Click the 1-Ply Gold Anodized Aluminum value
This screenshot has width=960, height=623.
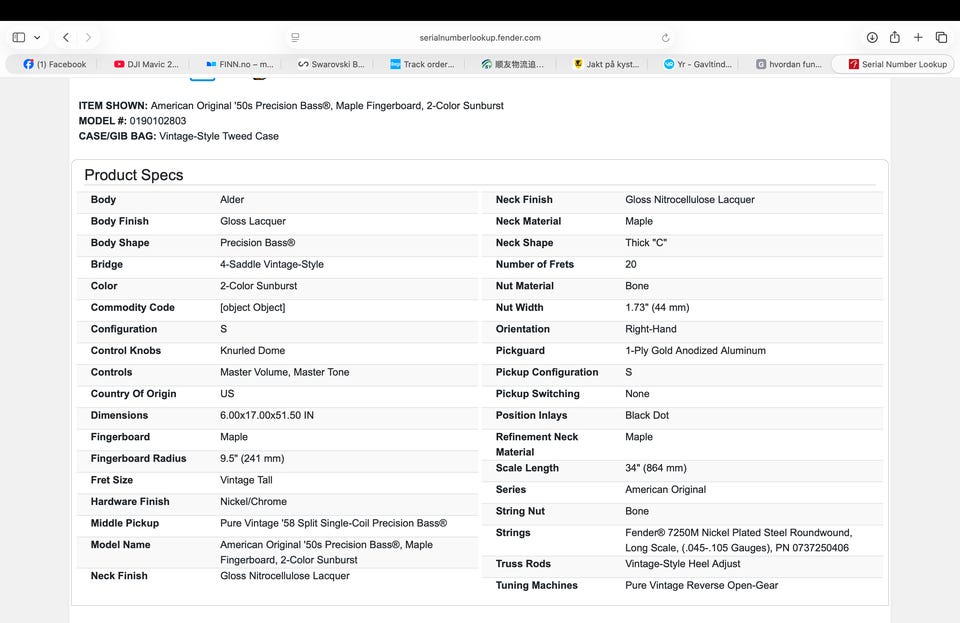696,351
